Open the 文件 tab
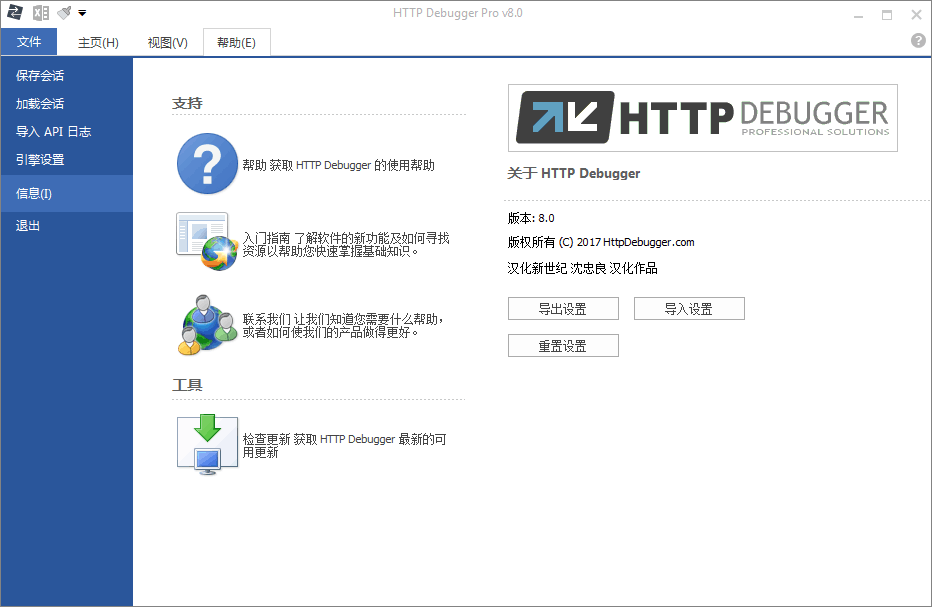932x607 pixels. [x=29, y=42]
